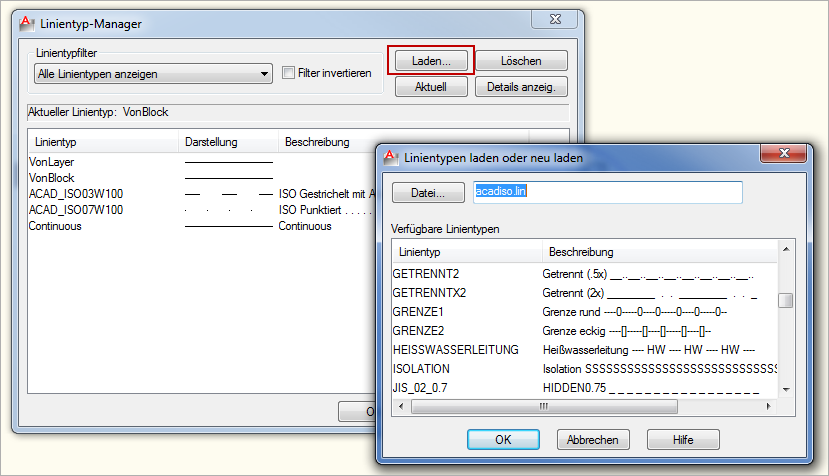Image resolution: width=829 pixels, height=476 pixels.
Task: Click the Löschen button
Action: pyautogui.click(x=521, y=61)
